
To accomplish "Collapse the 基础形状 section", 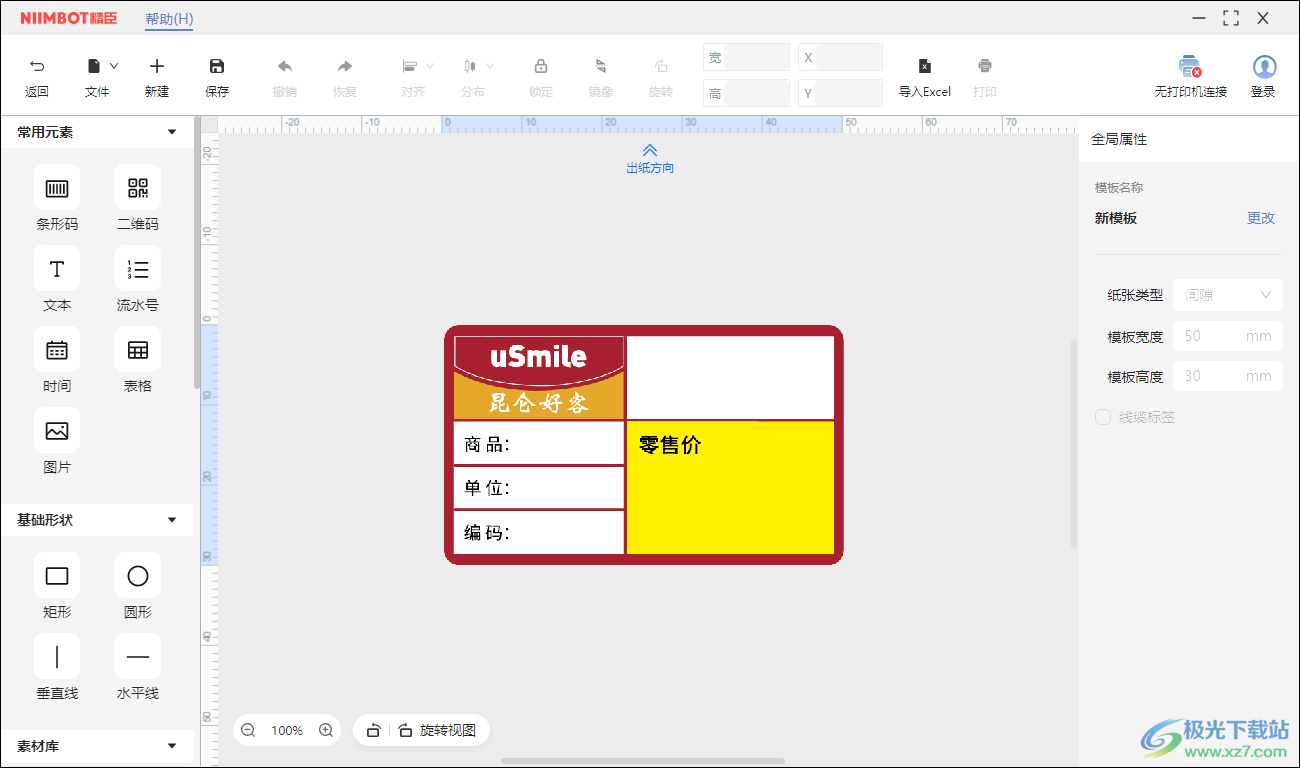I will tap(172, 520).
